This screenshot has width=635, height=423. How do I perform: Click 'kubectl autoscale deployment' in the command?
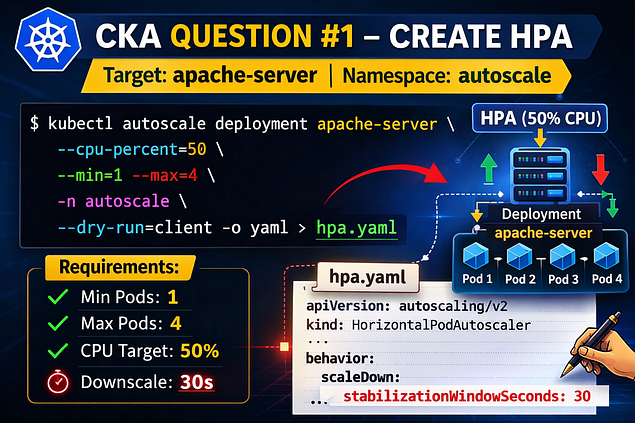pyautogui.click(x=177, y=124)
